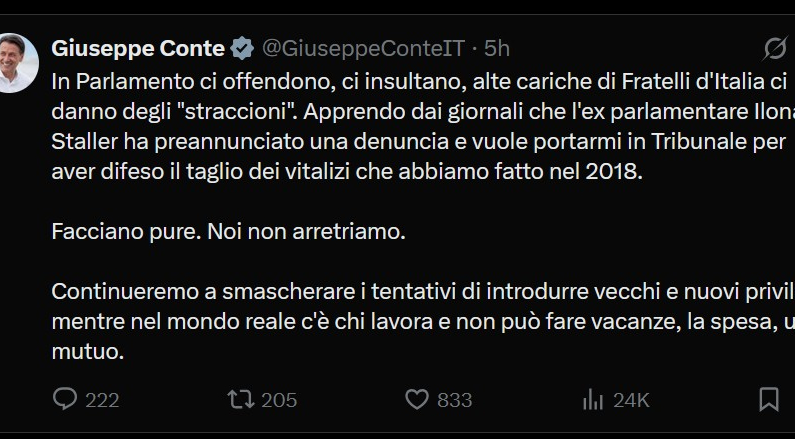Viewport: 795px width, 439px height.
Task: Click the reply speech bubble icon
Action: pyautogui.click(x=65, y=400)
